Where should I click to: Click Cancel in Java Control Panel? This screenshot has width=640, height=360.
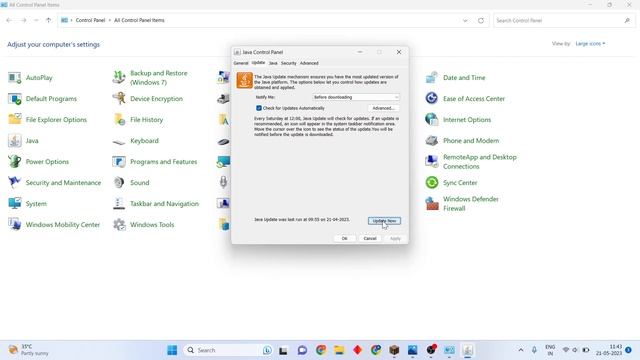coord(370,238)
